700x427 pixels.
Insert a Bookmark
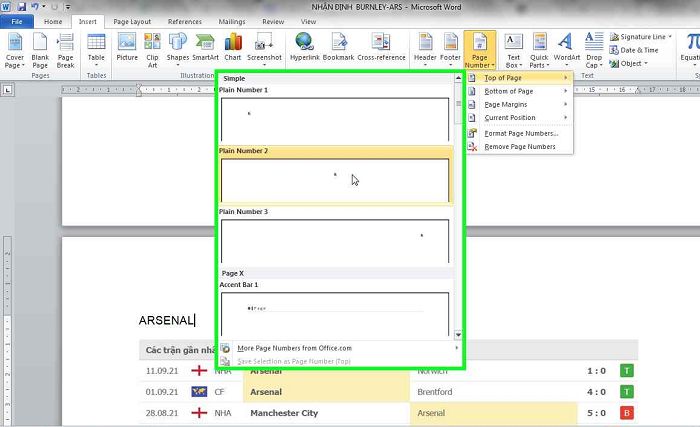[338, 47]
